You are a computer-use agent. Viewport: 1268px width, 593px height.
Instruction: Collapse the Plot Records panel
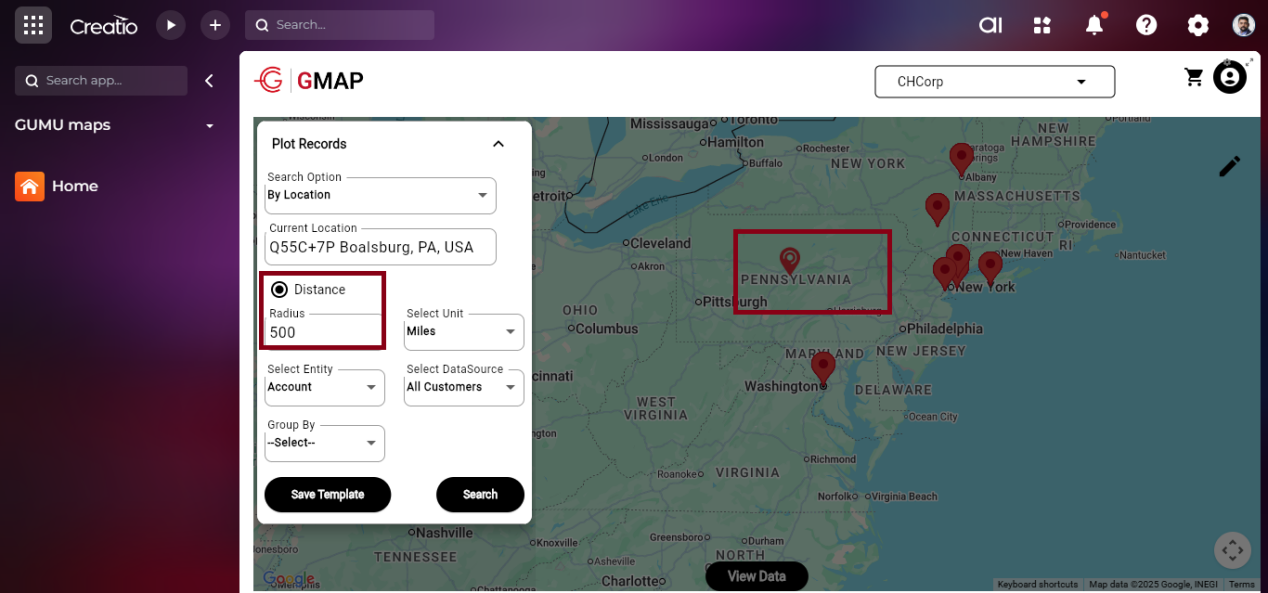tap(498, 144)
